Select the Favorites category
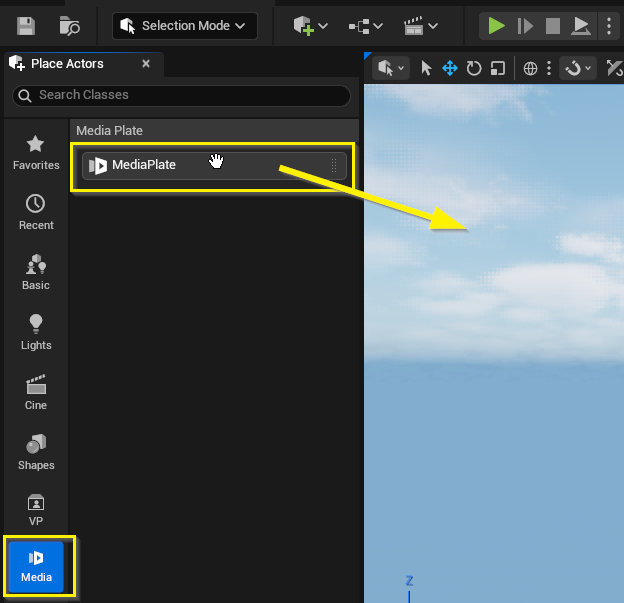The height and width of the screenshot is (603, 624). click(x=36, y=153)
